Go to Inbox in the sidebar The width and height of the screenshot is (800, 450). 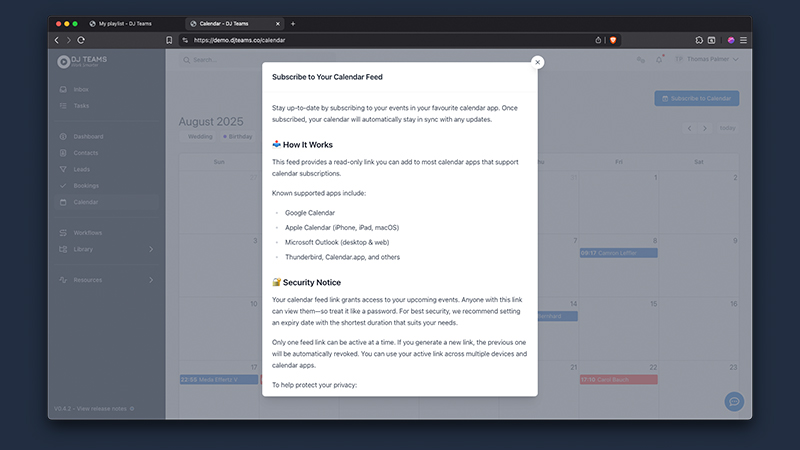coord(81,89)
